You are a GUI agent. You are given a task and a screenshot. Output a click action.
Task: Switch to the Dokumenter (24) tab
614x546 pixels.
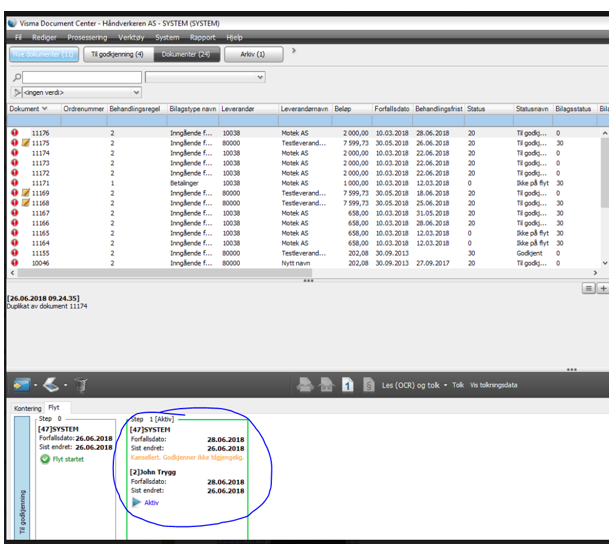click(x=186, y=54)
